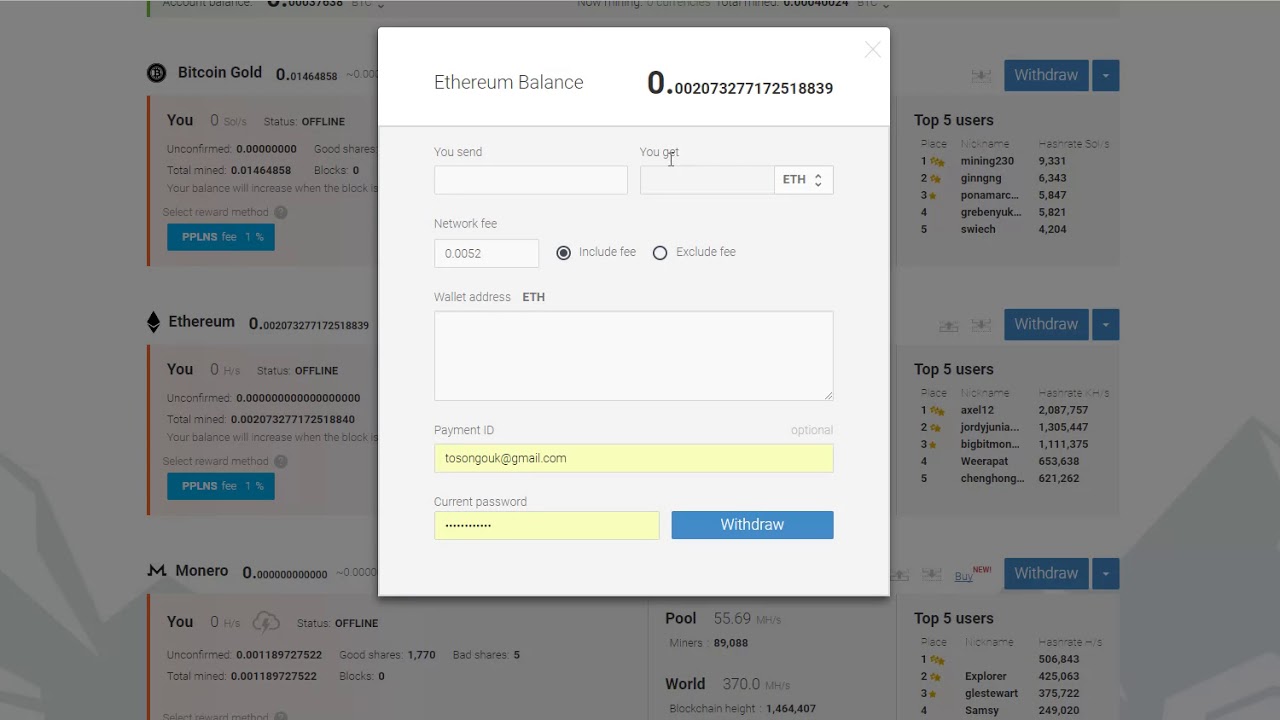Open dropdown arrow beside Ethereum Withdraw

point(1106,324)
